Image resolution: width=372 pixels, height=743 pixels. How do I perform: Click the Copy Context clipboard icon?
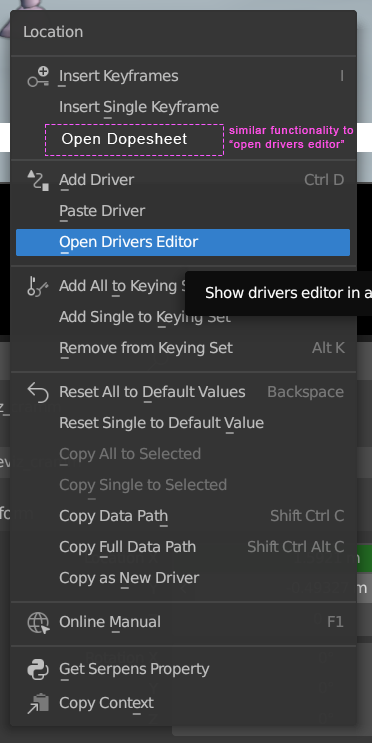pos(38,703)
